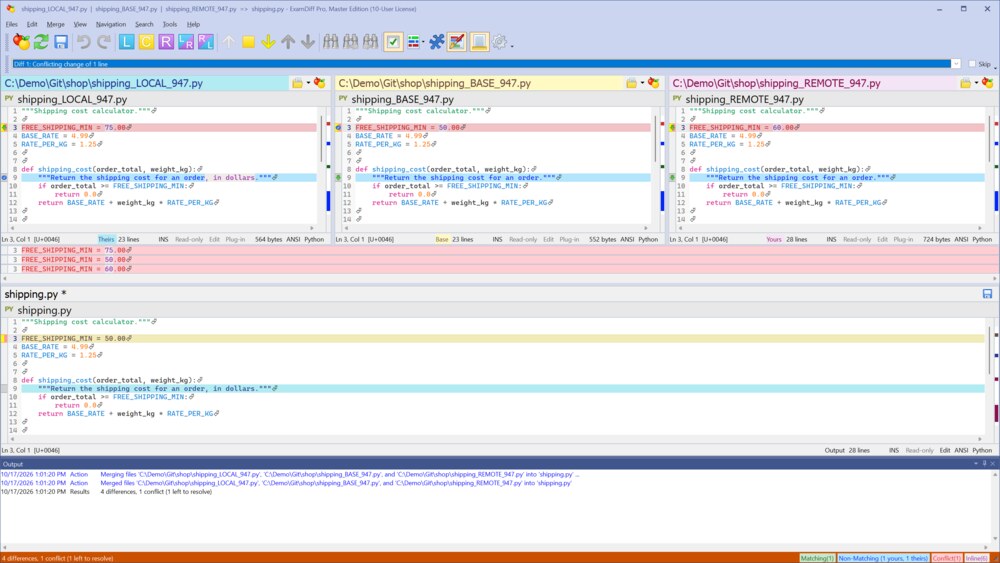Toggle INS mode in the LOCAL pane status bar

point(163,239)
